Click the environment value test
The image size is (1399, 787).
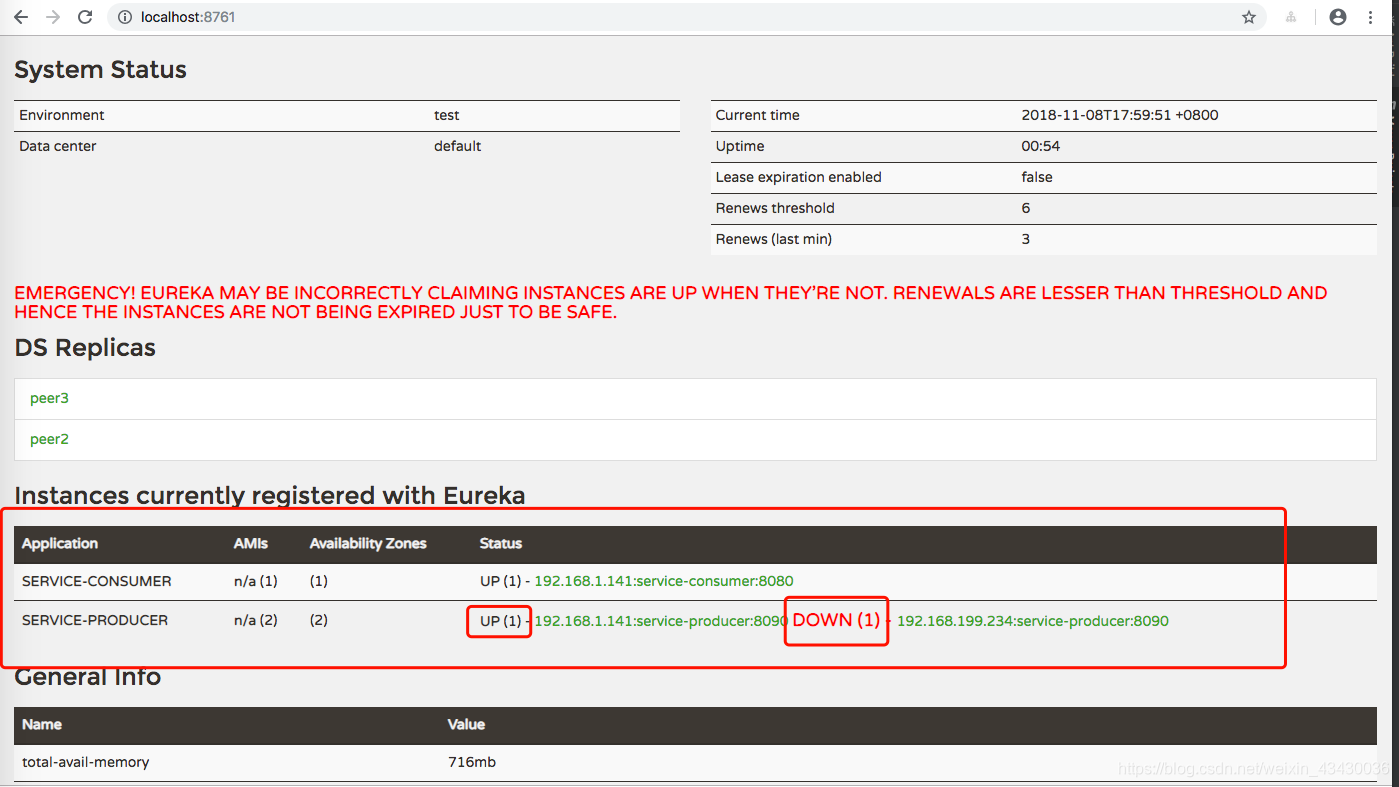pos(447,115)
